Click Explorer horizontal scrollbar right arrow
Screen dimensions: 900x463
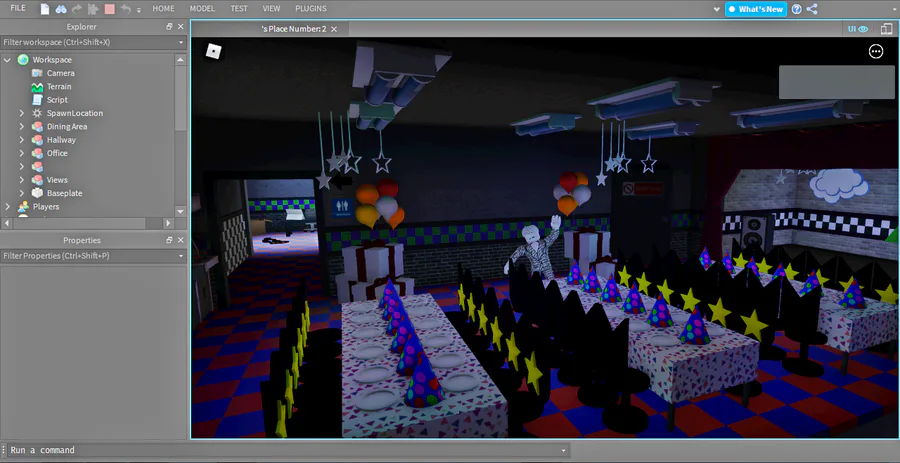pyautogui.click(x=168, y=223)
